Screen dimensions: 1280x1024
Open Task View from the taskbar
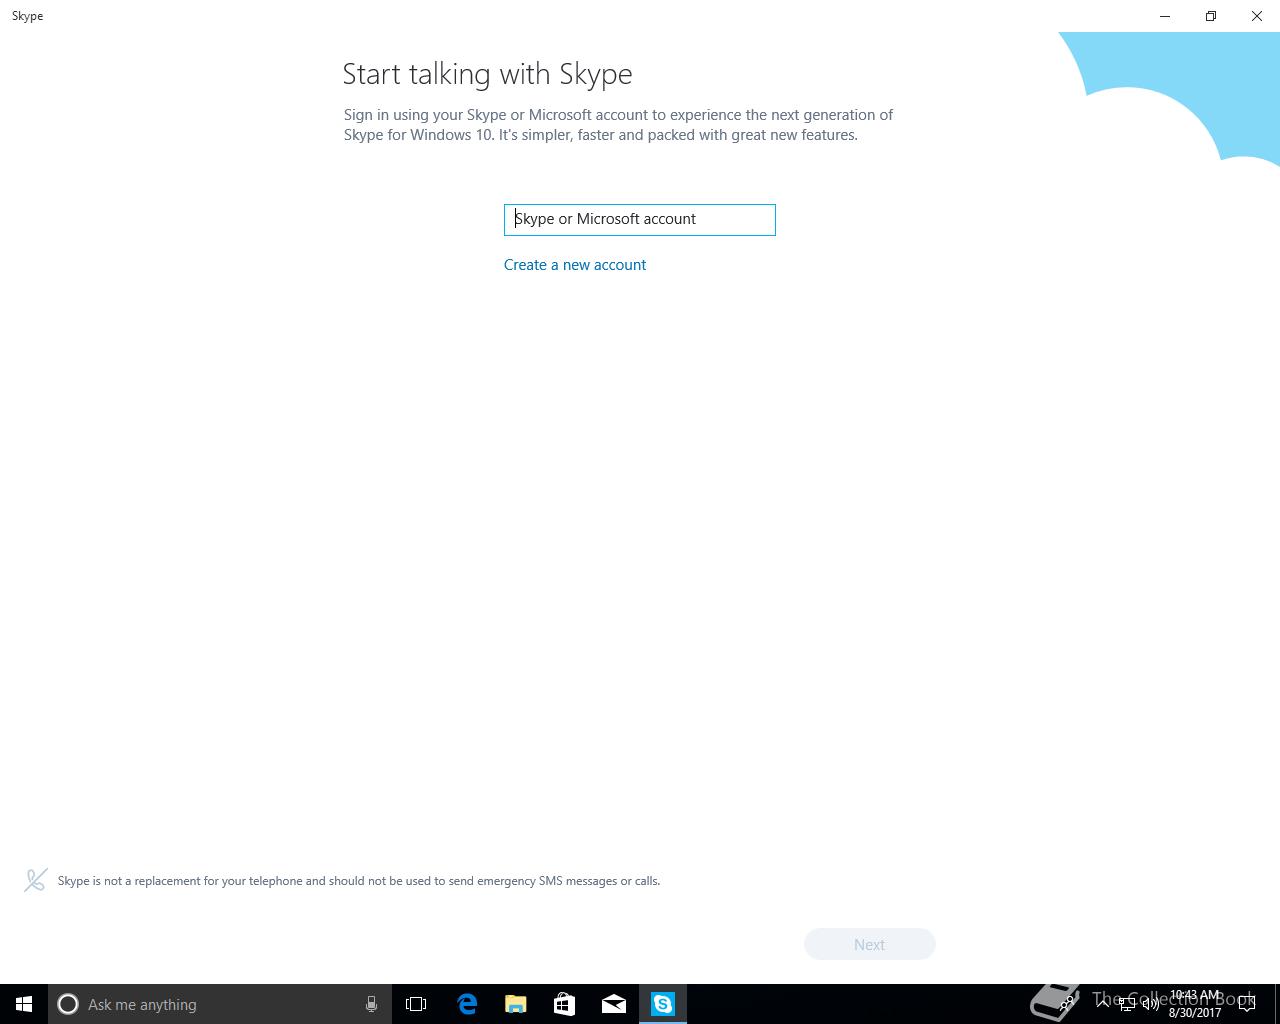point(416,1004)
